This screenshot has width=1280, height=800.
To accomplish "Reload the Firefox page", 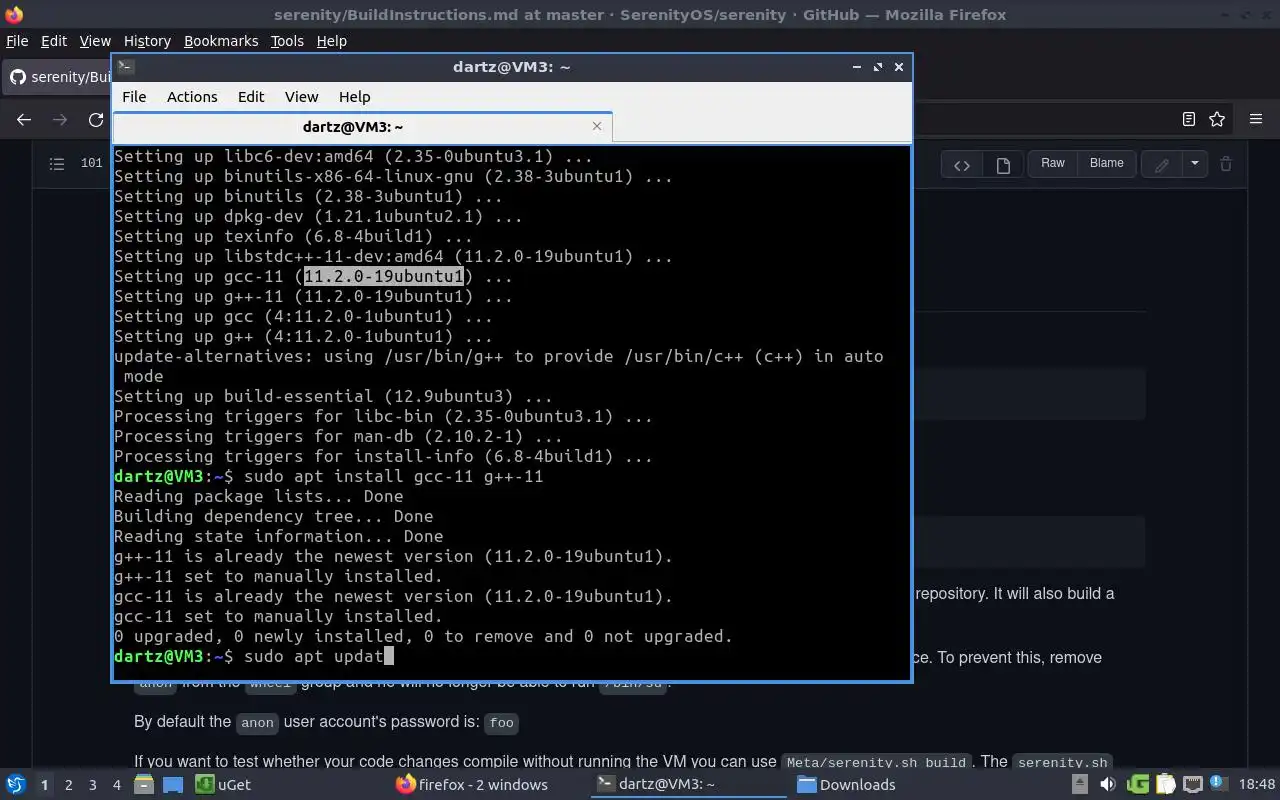I will [x=96, y=119].
